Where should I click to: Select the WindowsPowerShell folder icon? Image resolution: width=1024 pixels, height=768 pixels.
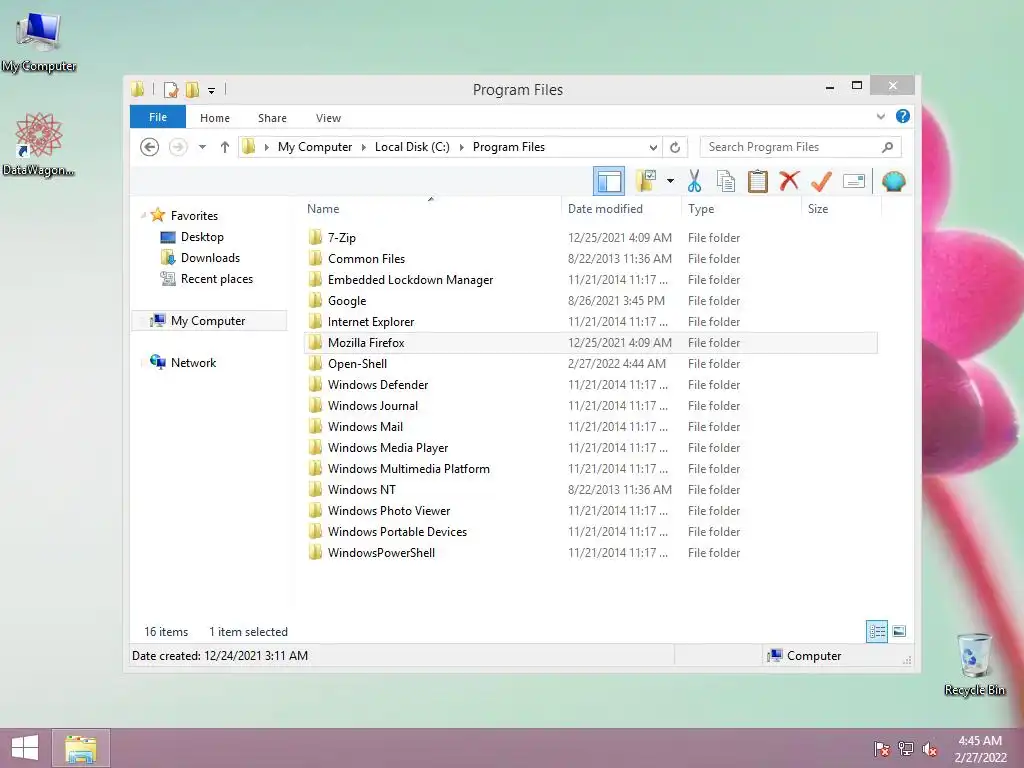pos(315,552)
